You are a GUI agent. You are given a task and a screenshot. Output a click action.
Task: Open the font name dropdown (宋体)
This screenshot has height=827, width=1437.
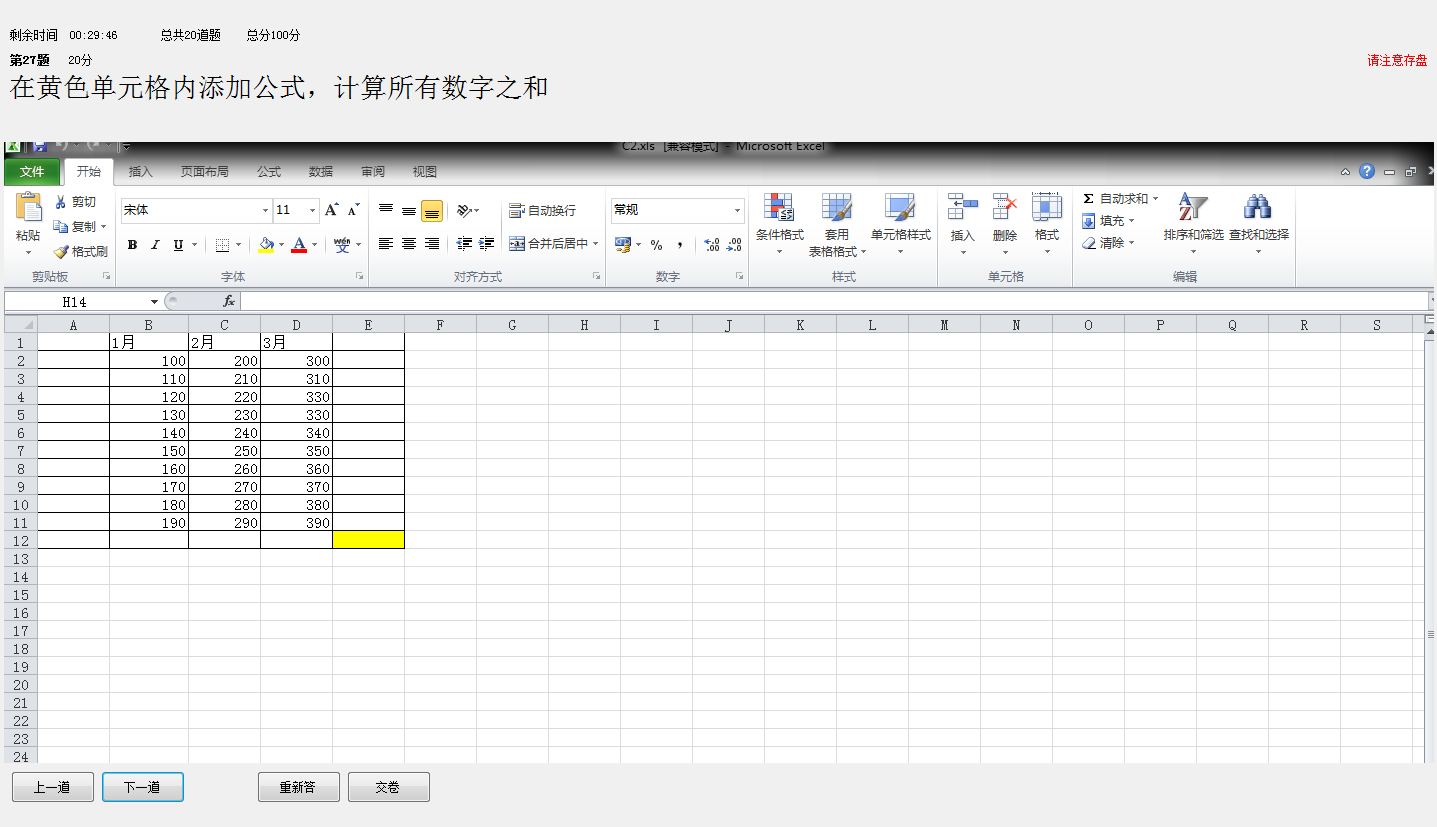[265, 211]
